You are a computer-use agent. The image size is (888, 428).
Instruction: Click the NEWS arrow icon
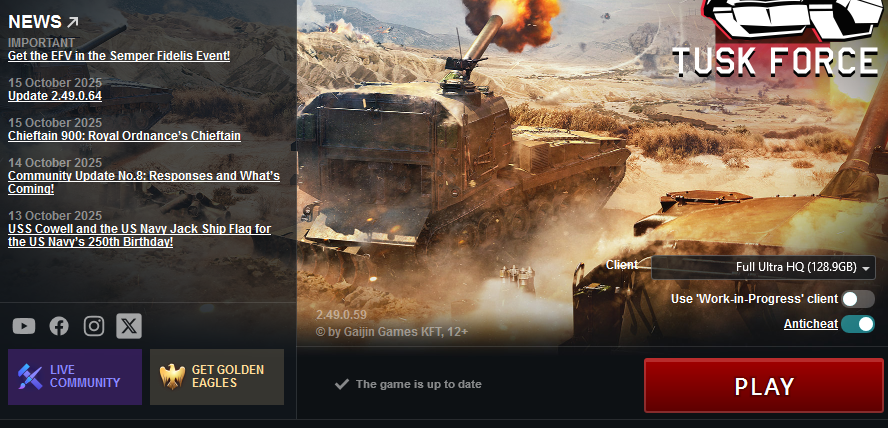pos(72,22)
